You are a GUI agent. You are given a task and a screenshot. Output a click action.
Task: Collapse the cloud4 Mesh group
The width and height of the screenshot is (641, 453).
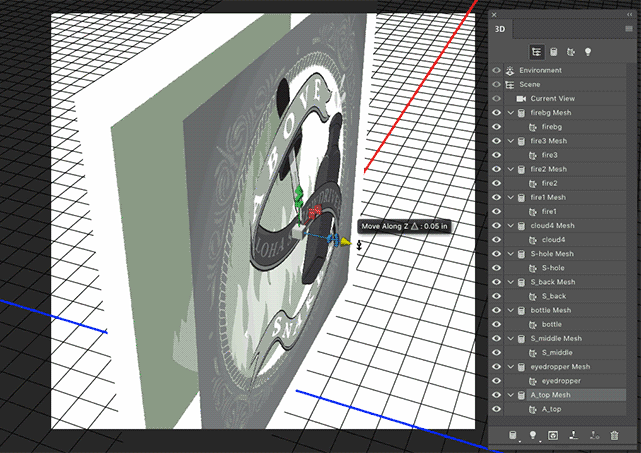511,226
